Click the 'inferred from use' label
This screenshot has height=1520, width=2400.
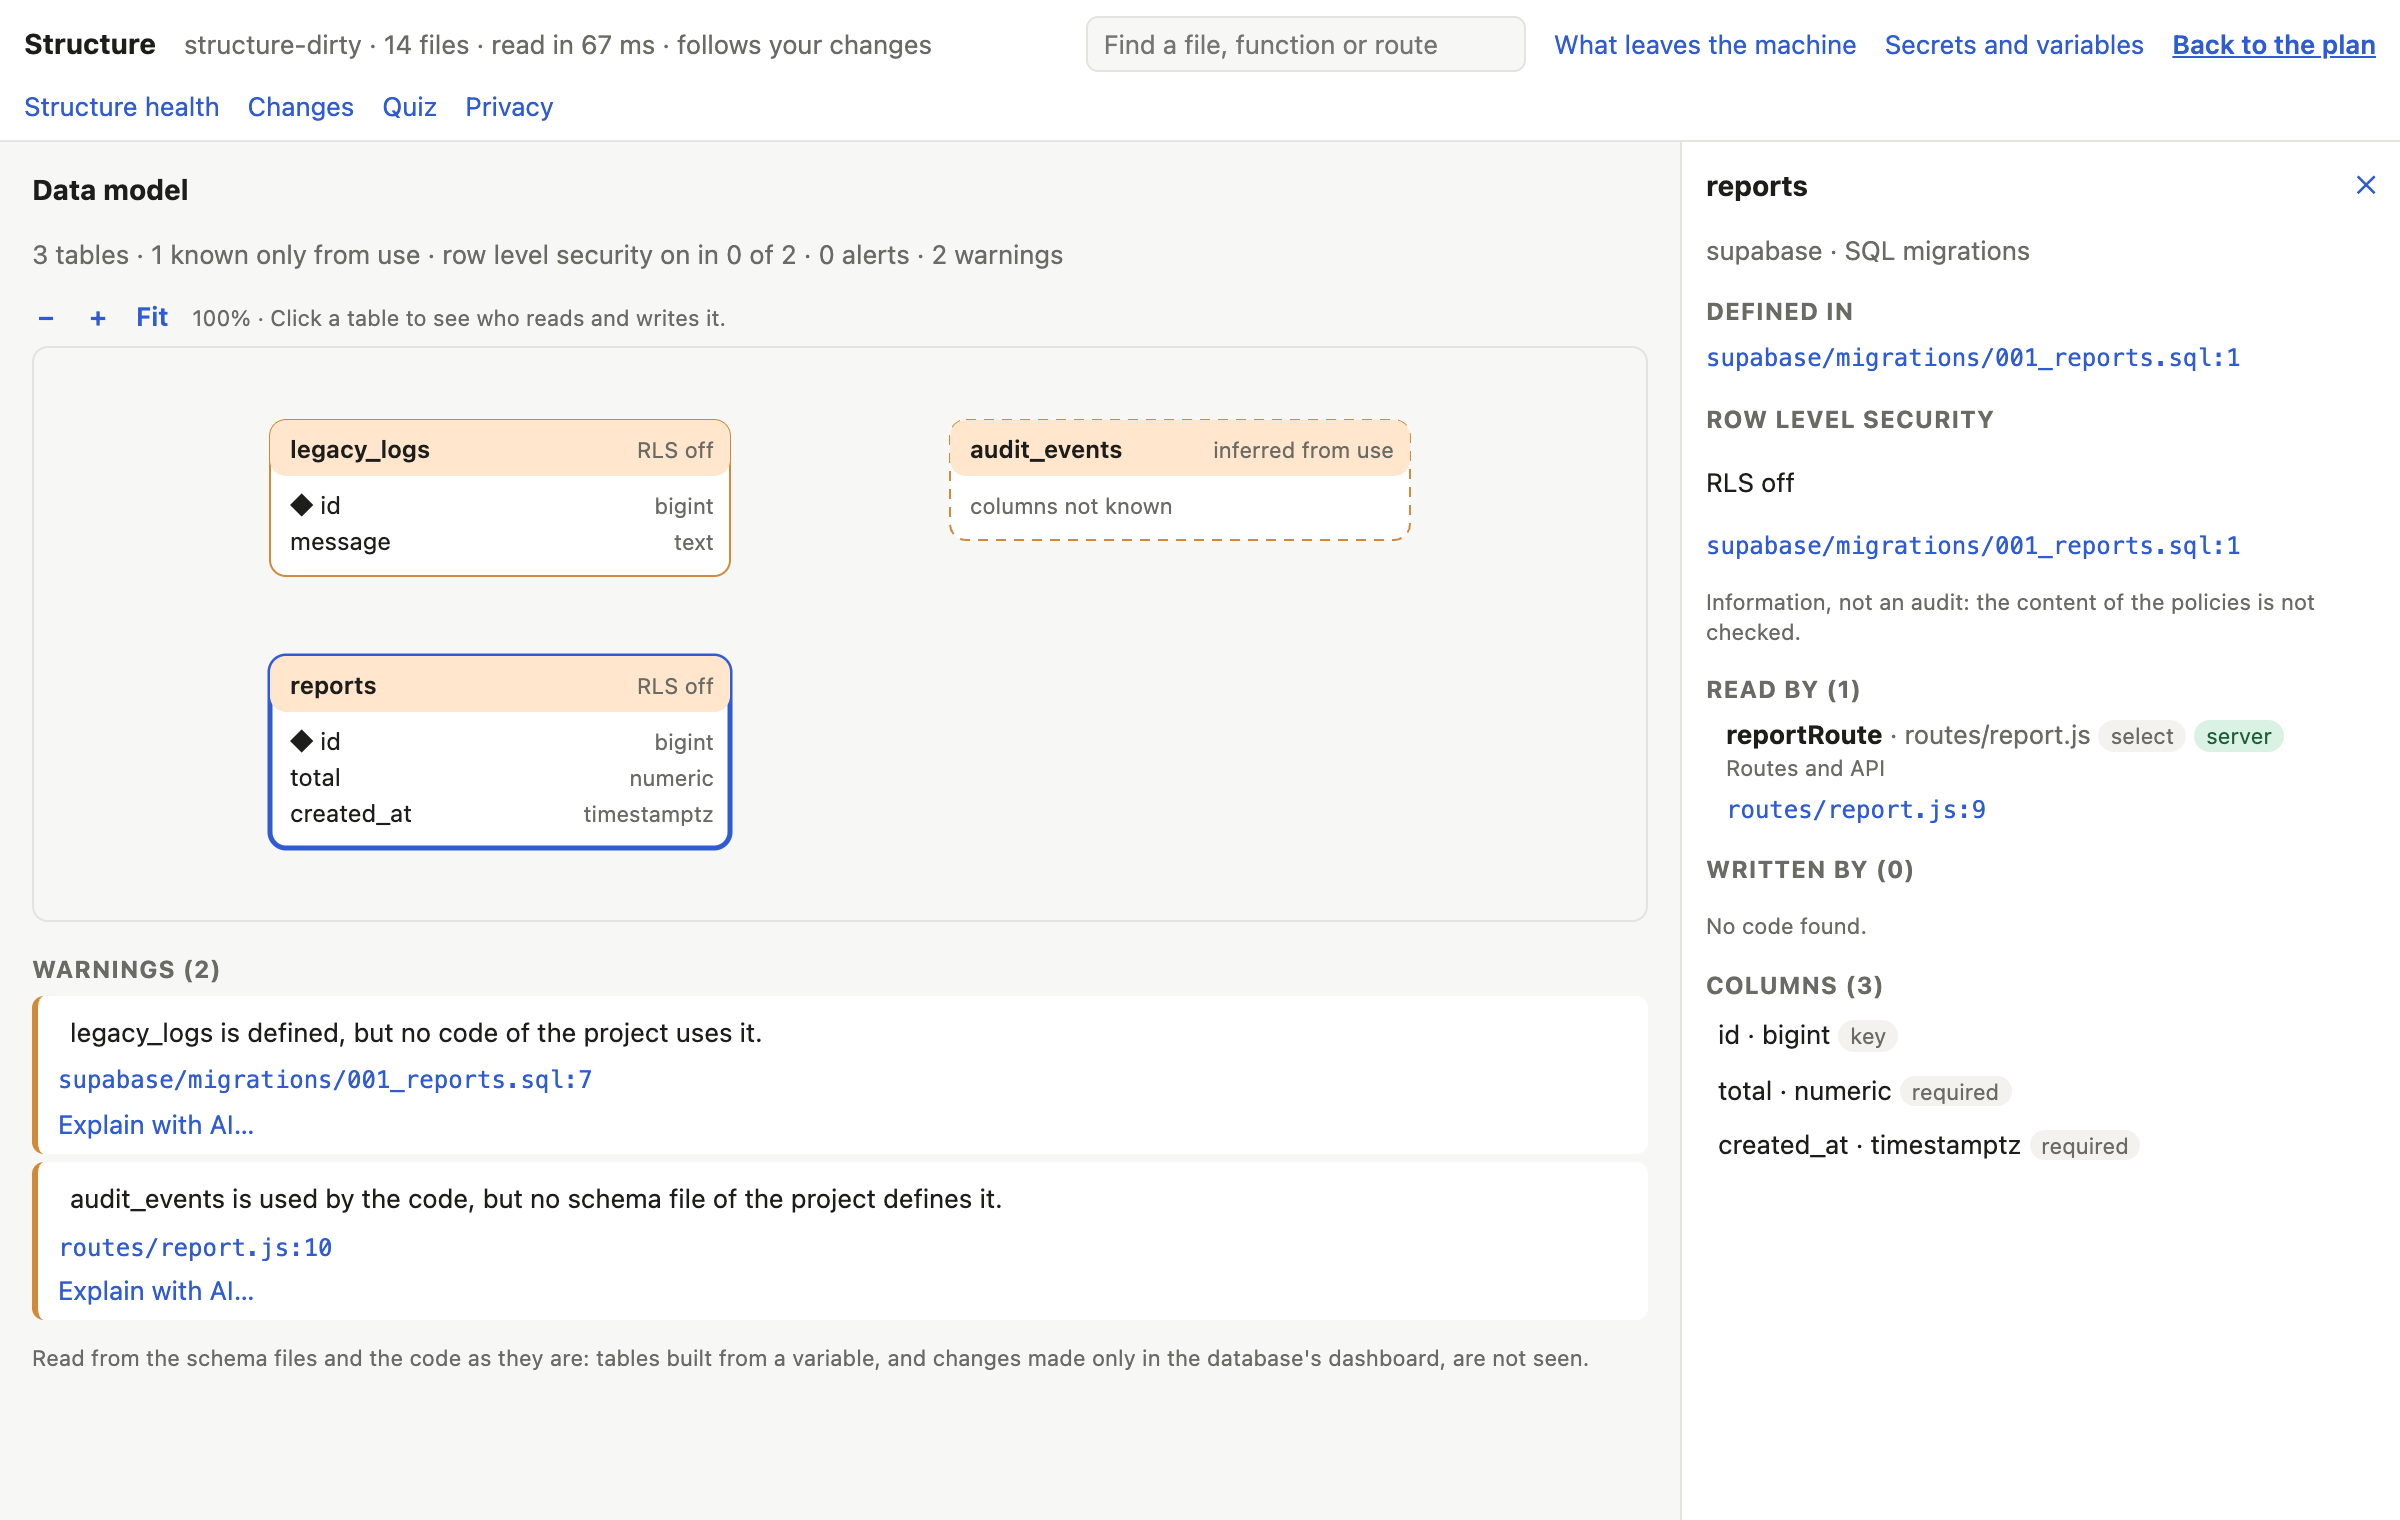tap(1302, 450)
